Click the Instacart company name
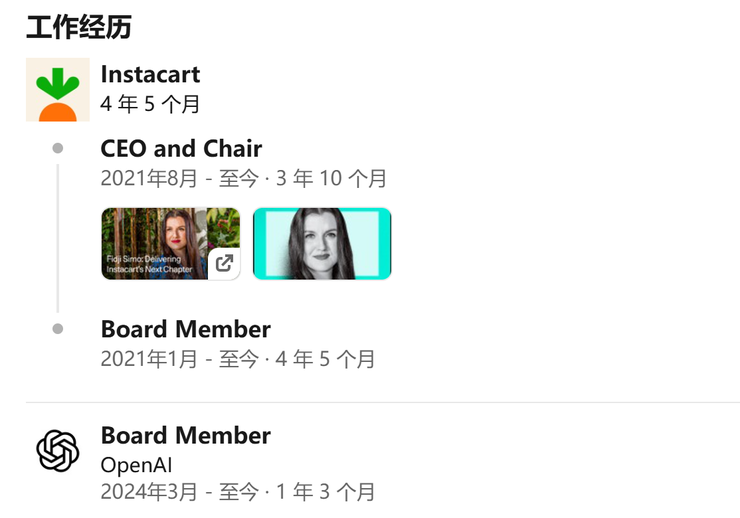The image size is (740, 518). [x=150, y=74]
